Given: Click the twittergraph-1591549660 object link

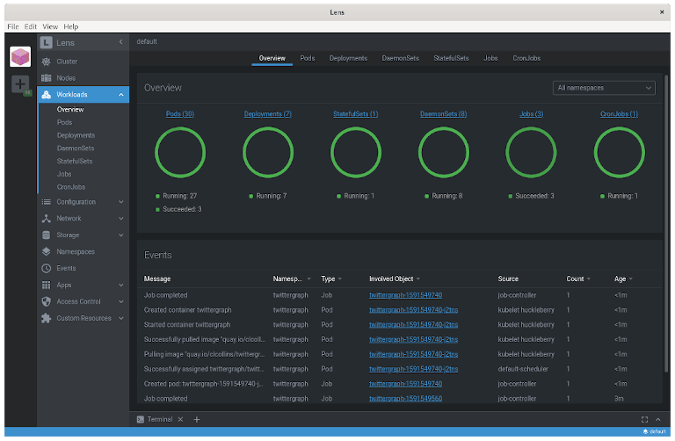Looking at the screenshot, I should click(x=405, y=398).
